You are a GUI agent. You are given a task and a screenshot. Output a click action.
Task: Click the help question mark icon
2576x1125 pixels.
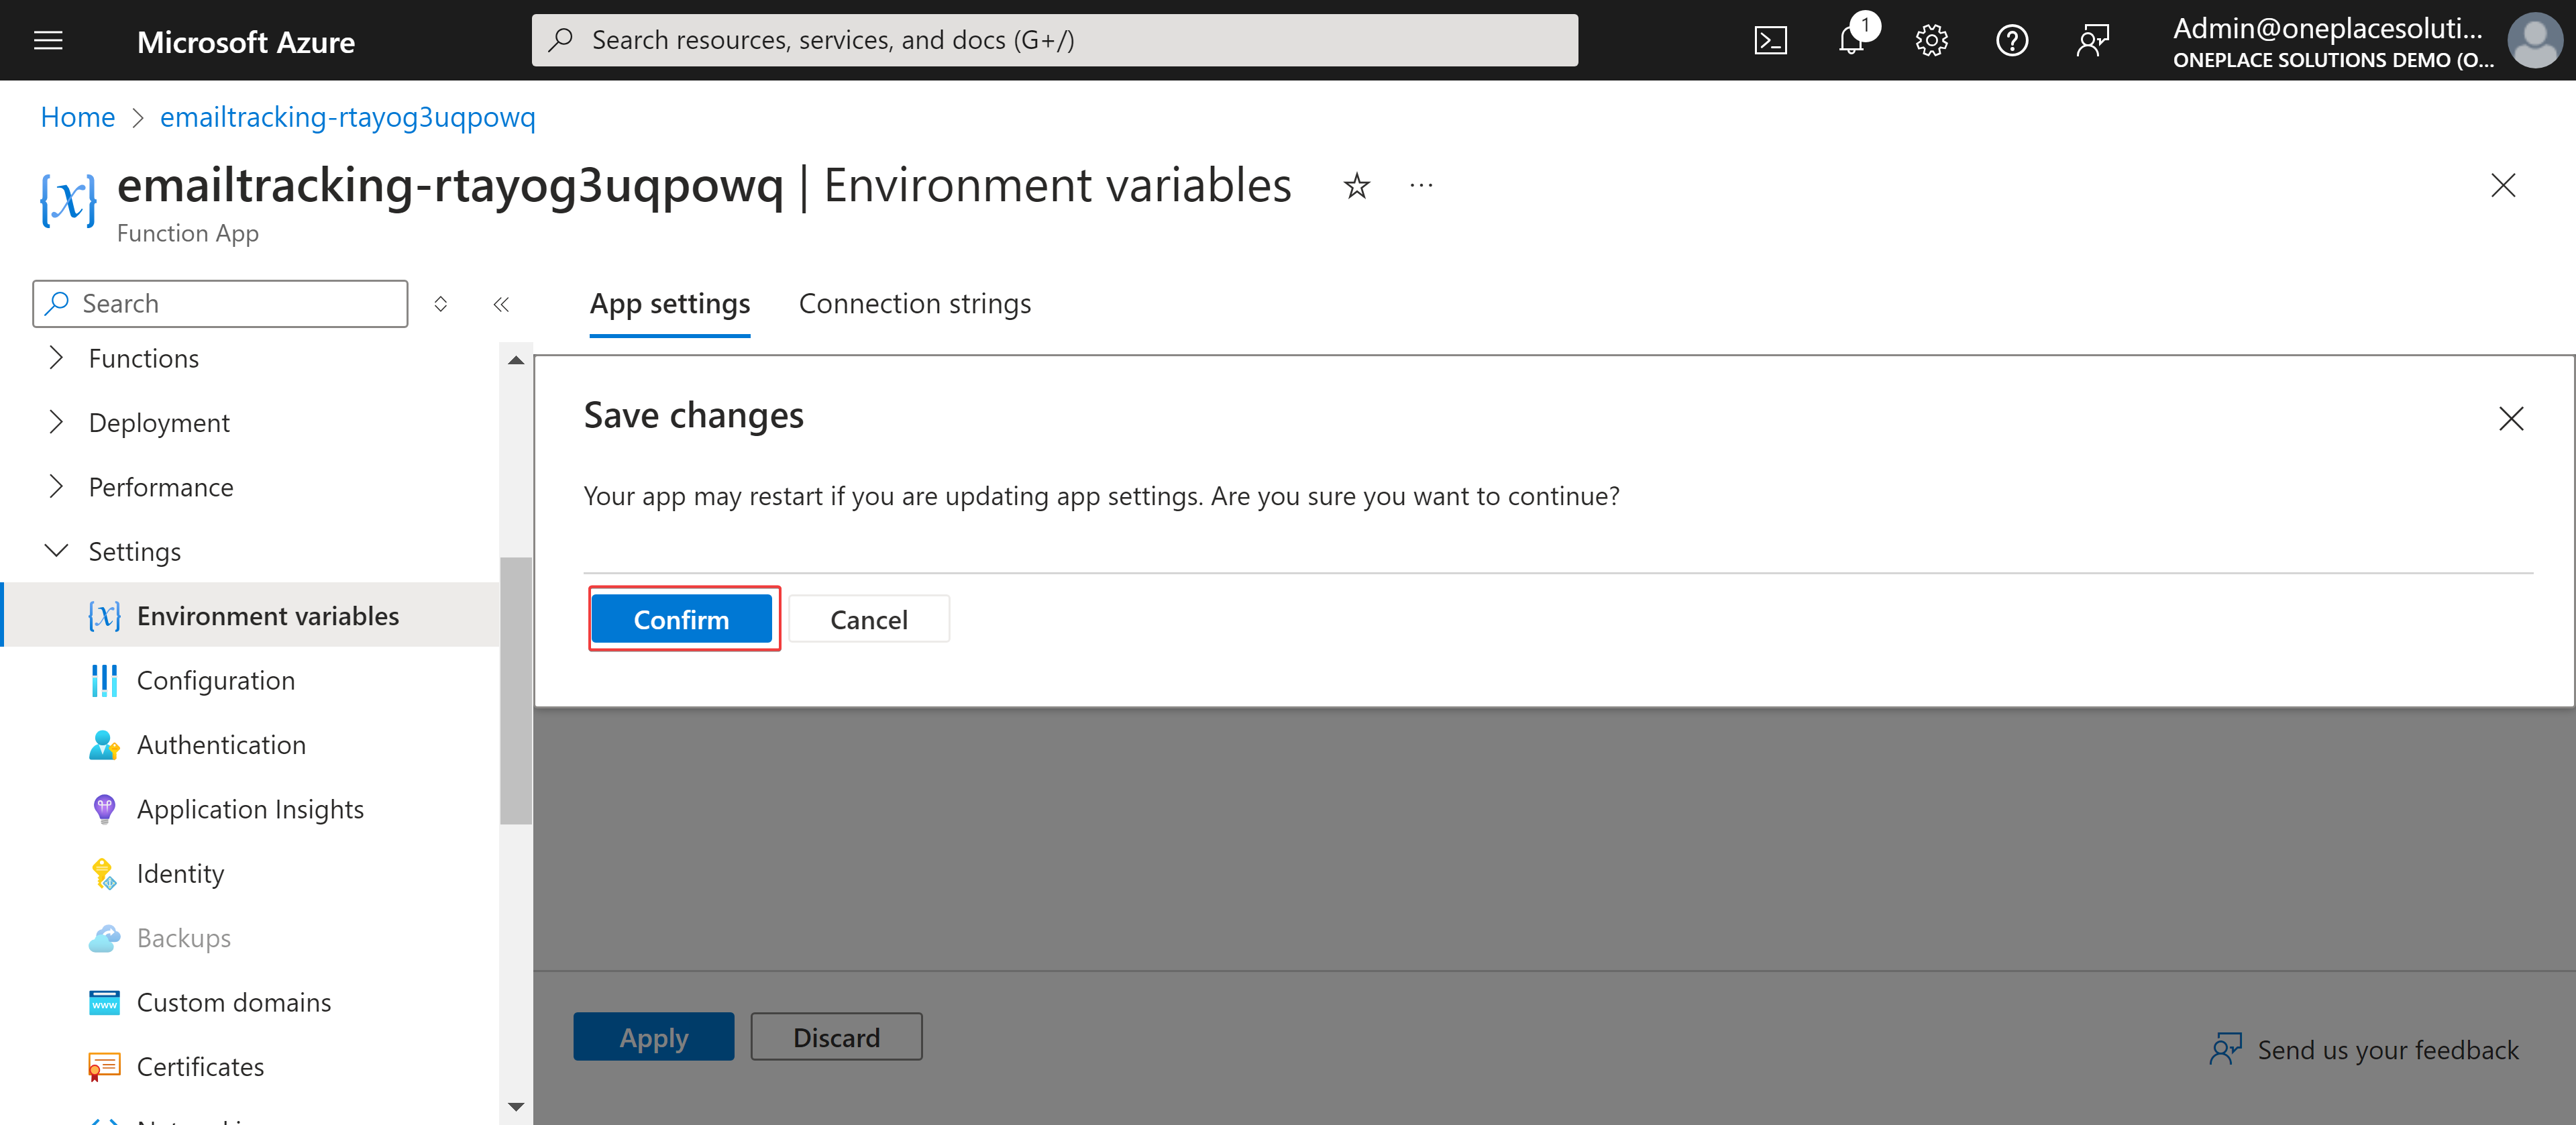(2011, 40)
